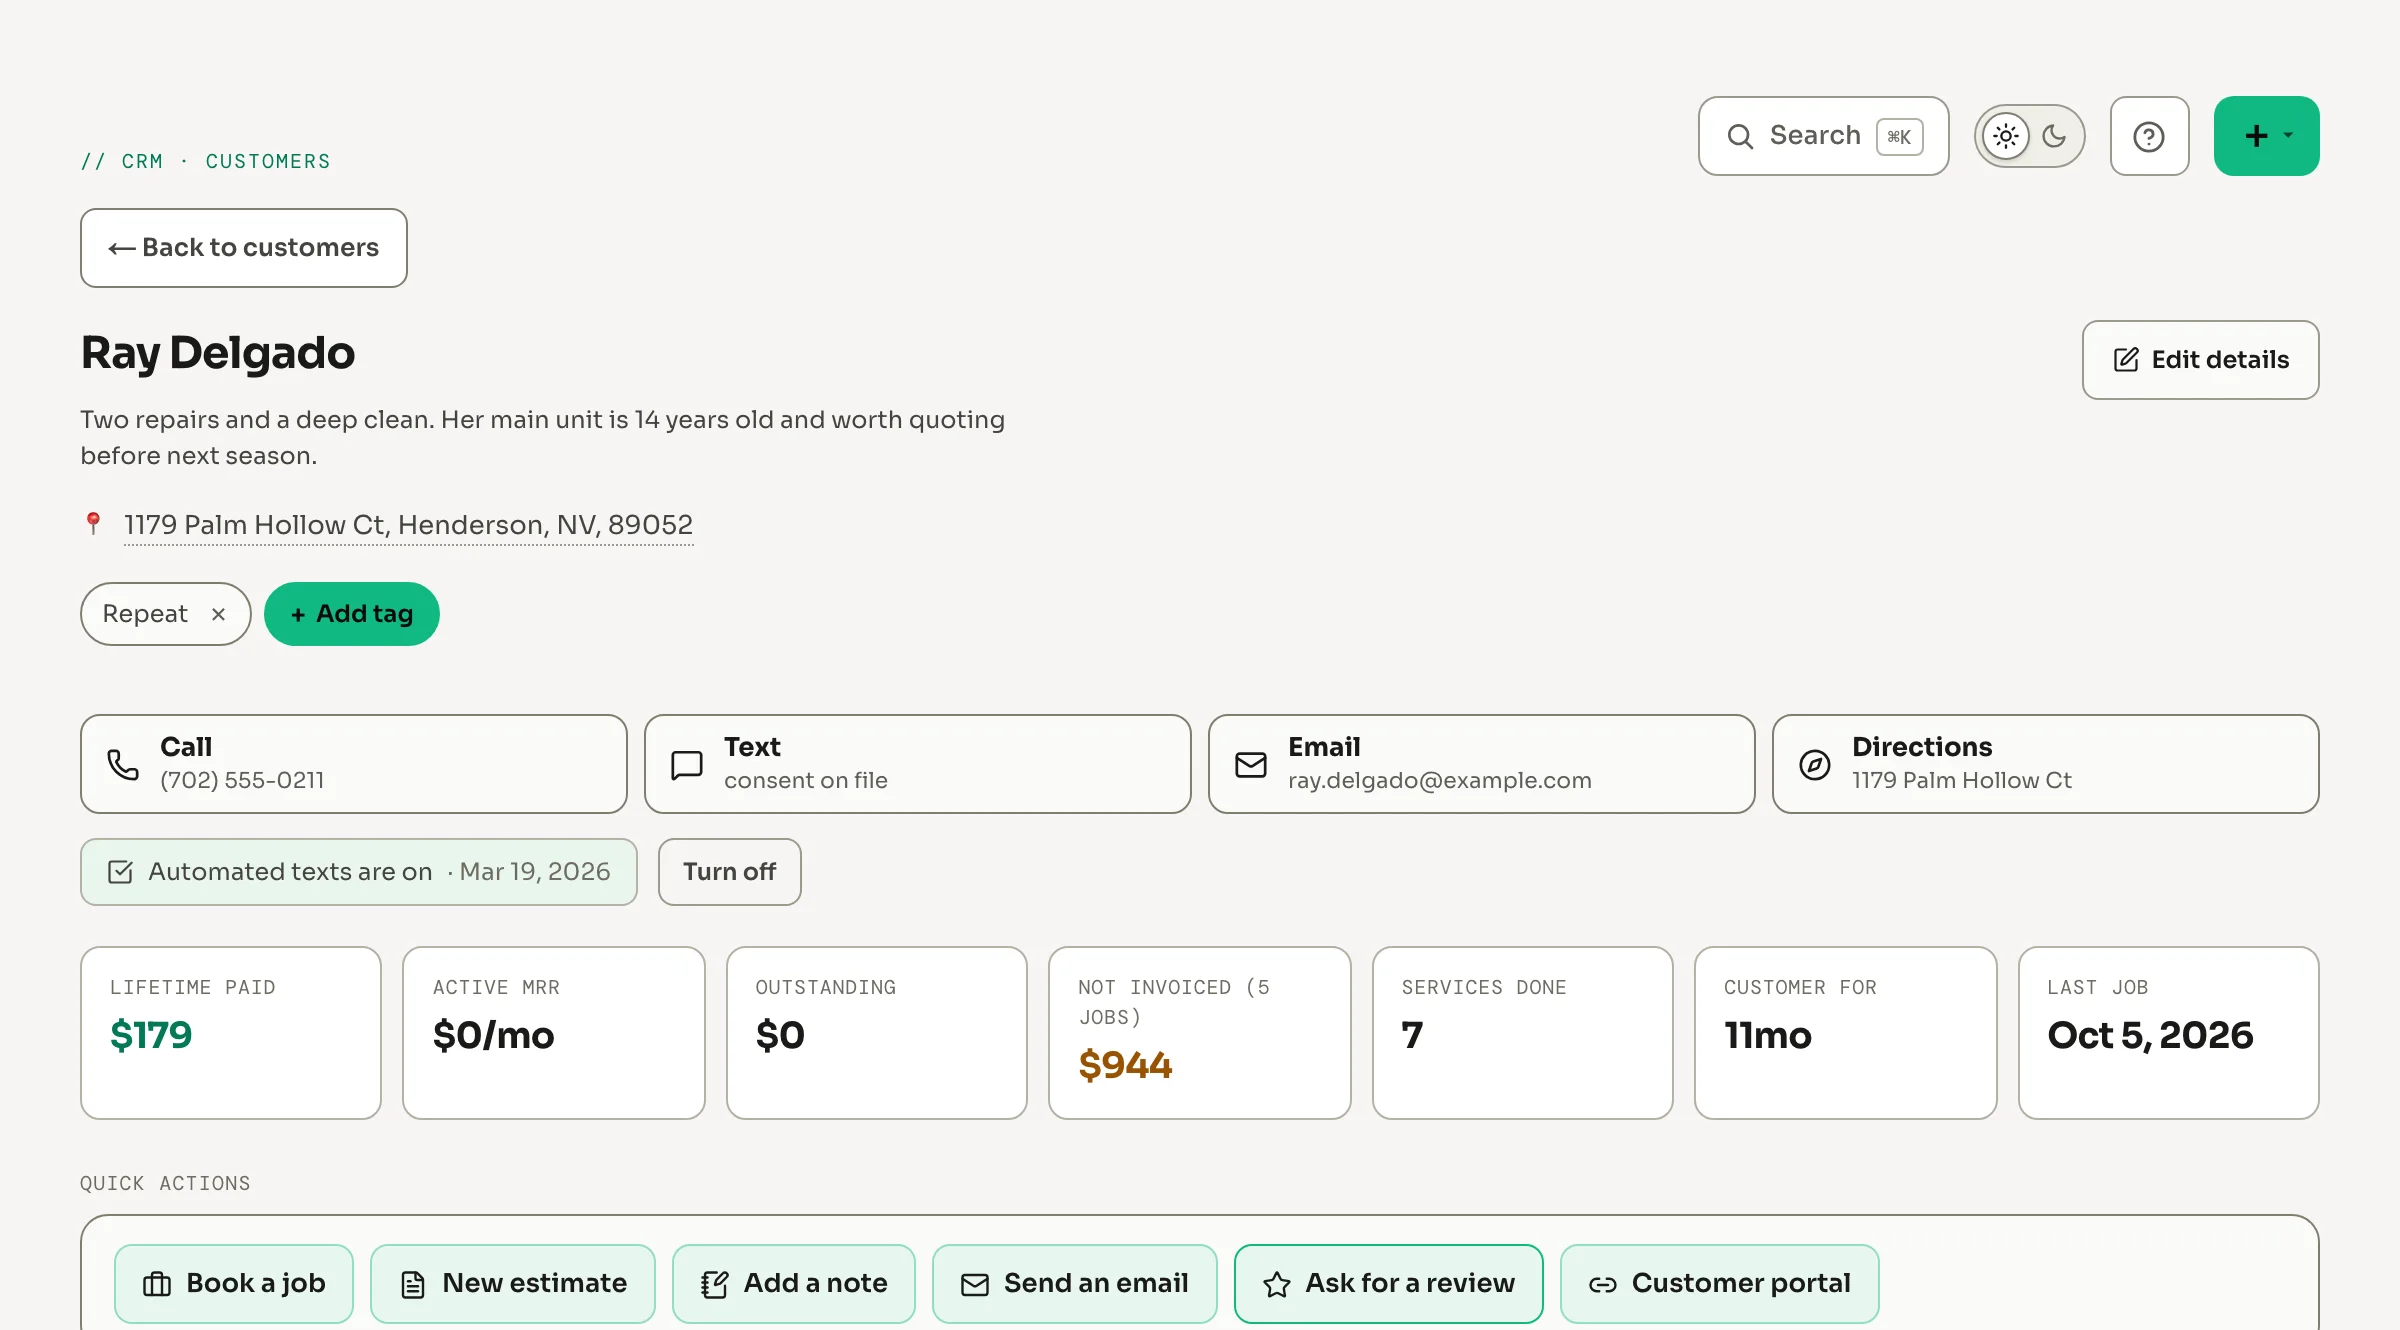This screenshot has width=2400, height=1330.
Task: Click the Edit details pencil icon
Action: pos(2126,360)
